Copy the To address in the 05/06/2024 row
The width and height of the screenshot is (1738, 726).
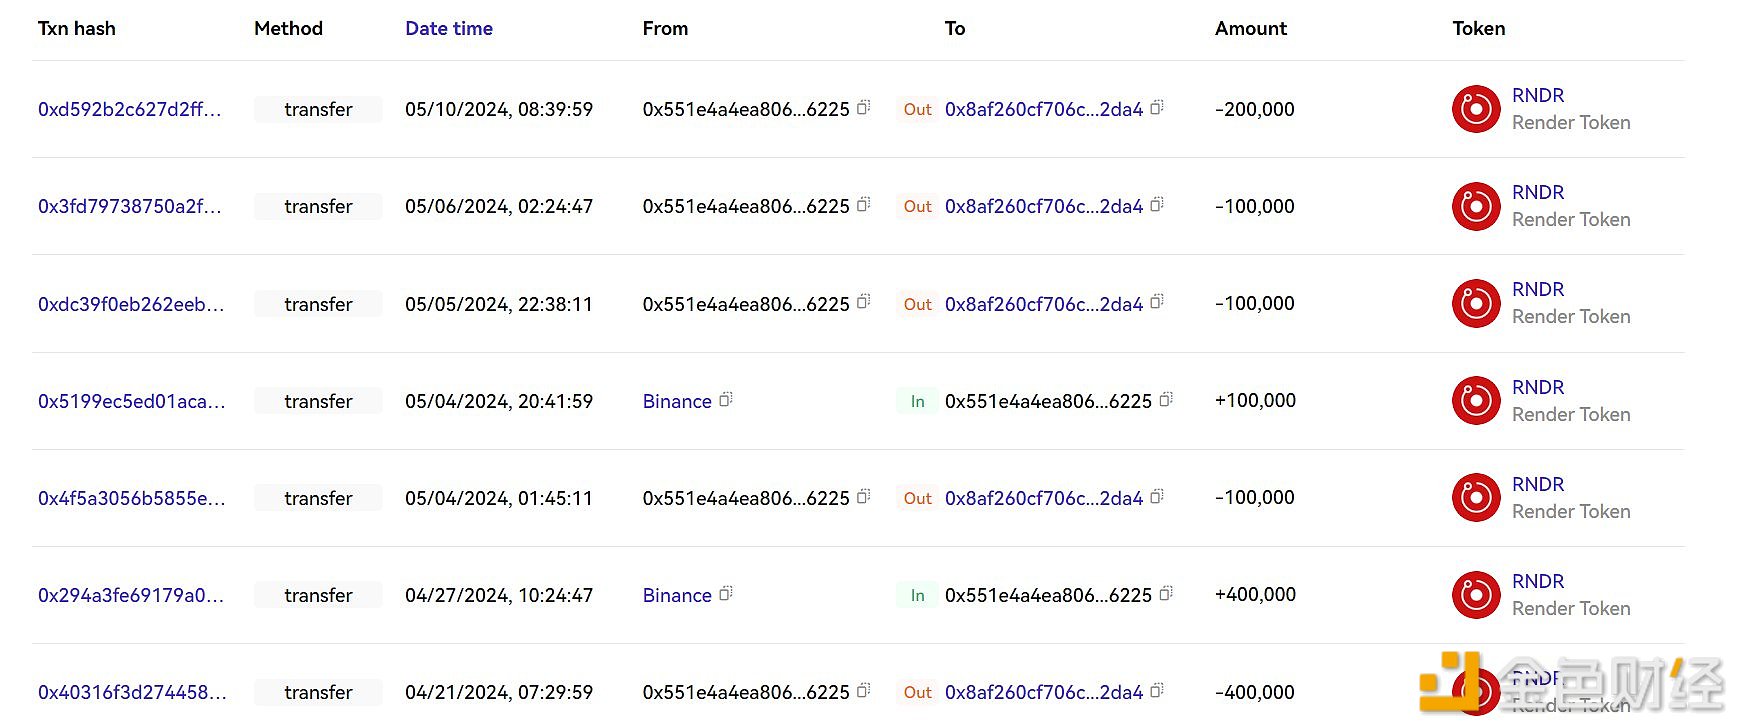click(x=1157, y=205)
